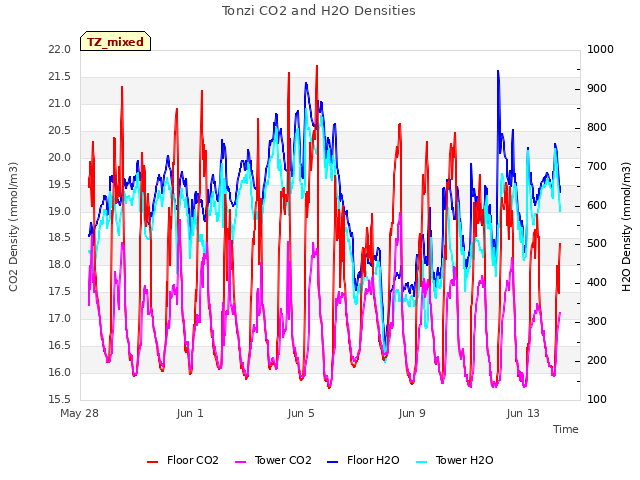640x480 pixels.
Task: Click the Jun 1 date tick label
Action: (x=190, y=413)
